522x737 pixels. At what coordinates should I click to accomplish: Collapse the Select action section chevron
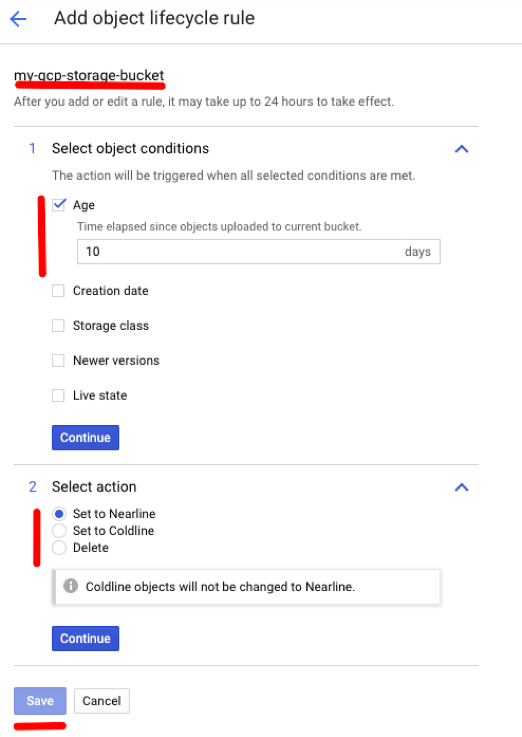coord(461,487)
